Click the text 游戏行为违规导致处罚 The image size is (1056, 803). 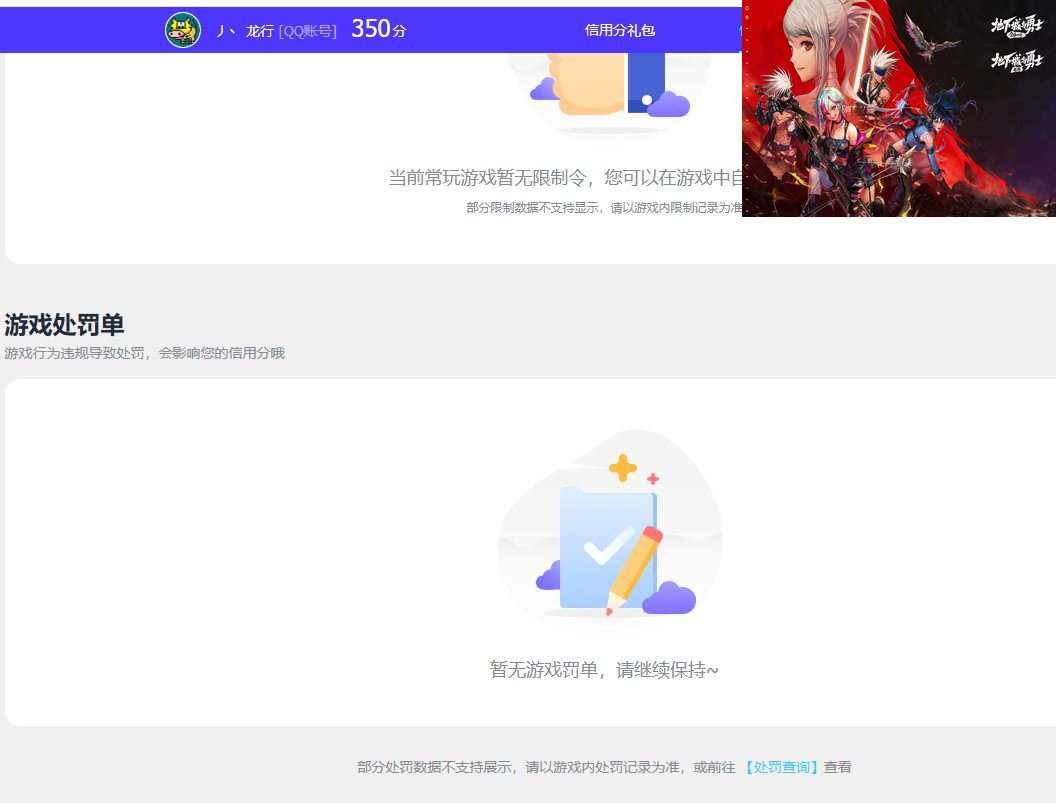coord(75,353)
